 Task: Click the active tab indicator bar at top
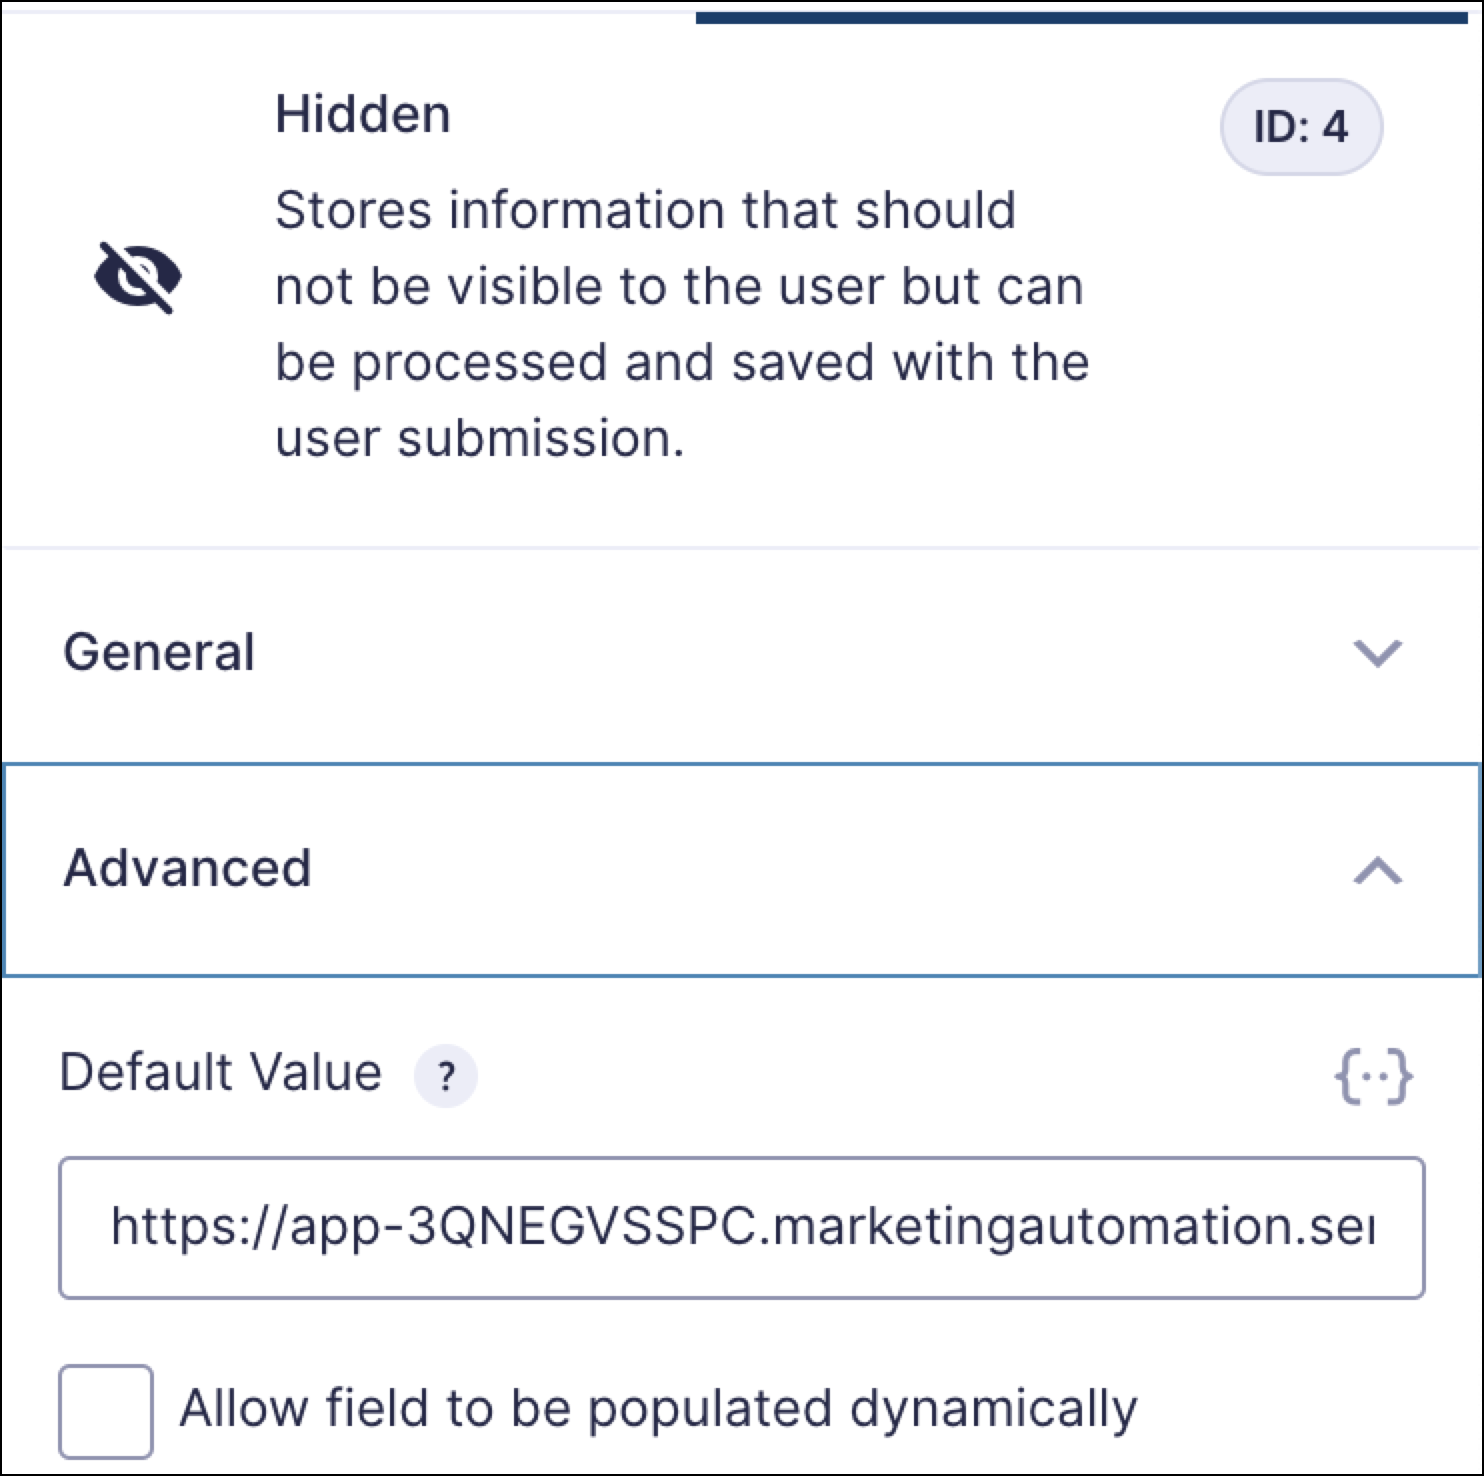point(1080,17)
